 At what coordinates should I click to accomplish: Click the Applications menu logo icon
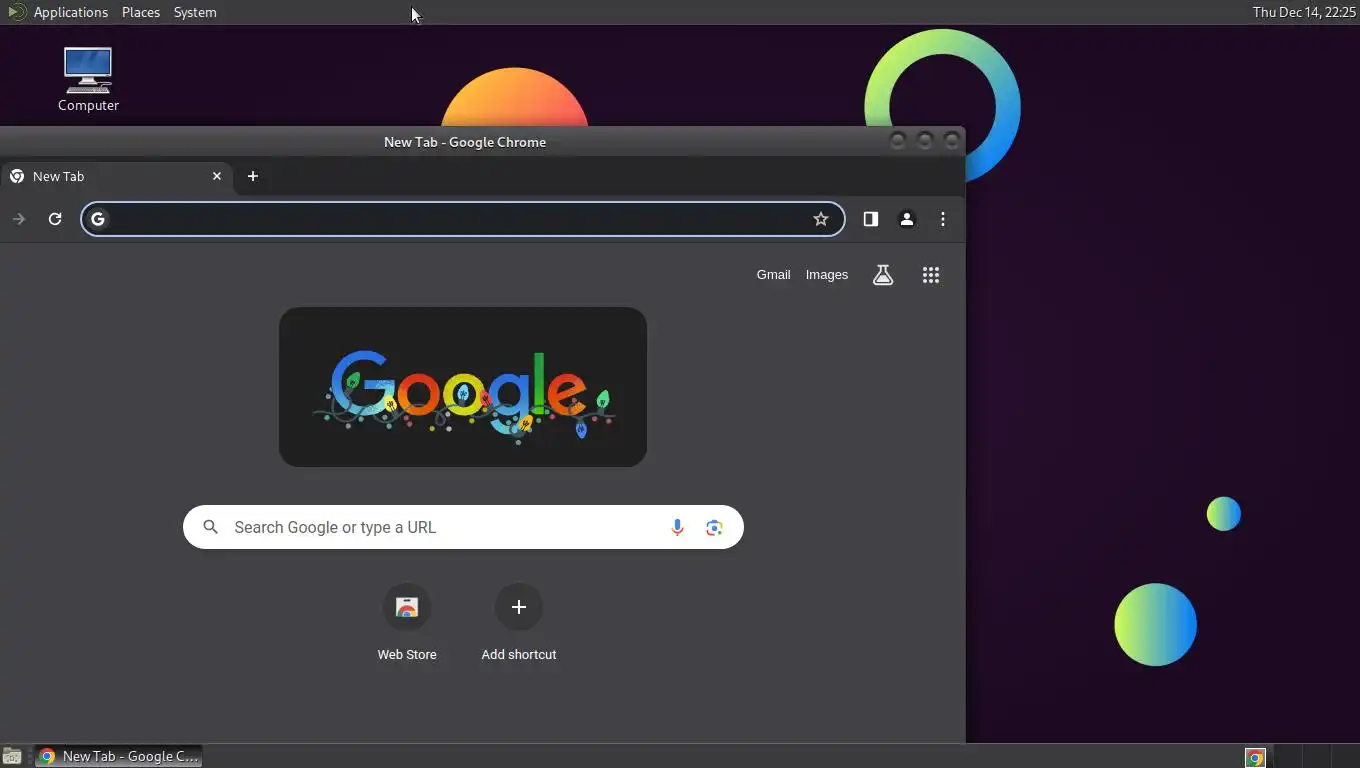(16, 12)
